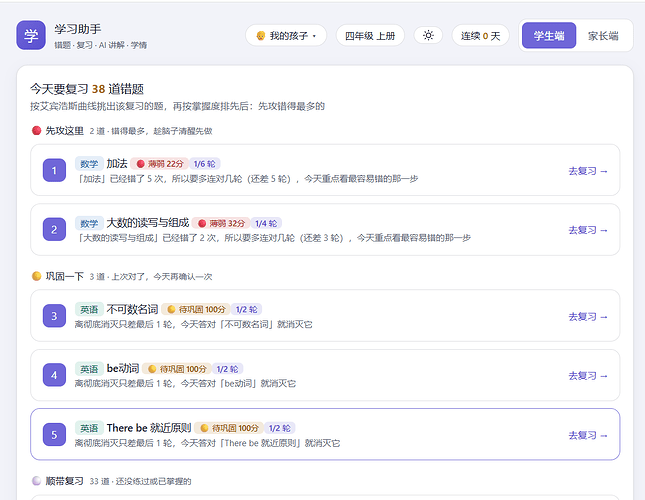The width and height of the screenshot is (645, 500).
Task: Switch to the 学生端 tab
Action: pos(549,36)
